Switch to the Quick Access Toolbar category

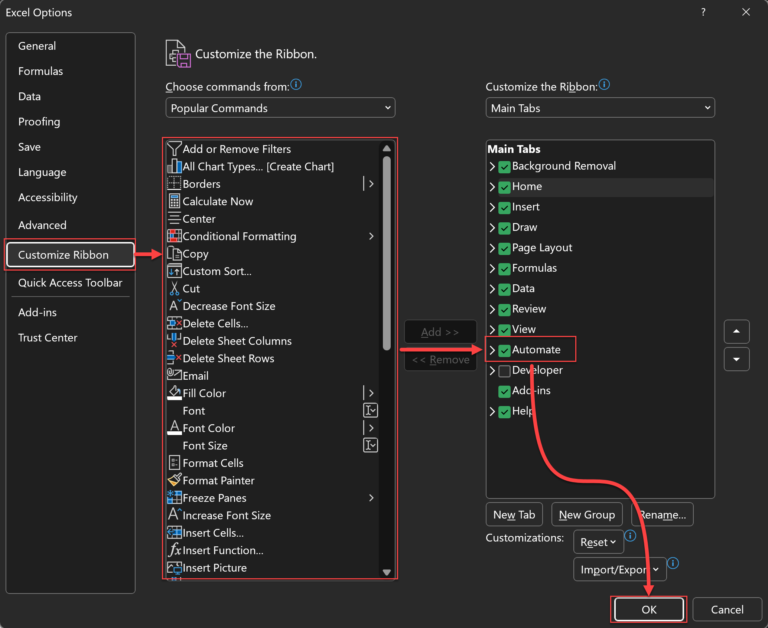pos(70,283)
